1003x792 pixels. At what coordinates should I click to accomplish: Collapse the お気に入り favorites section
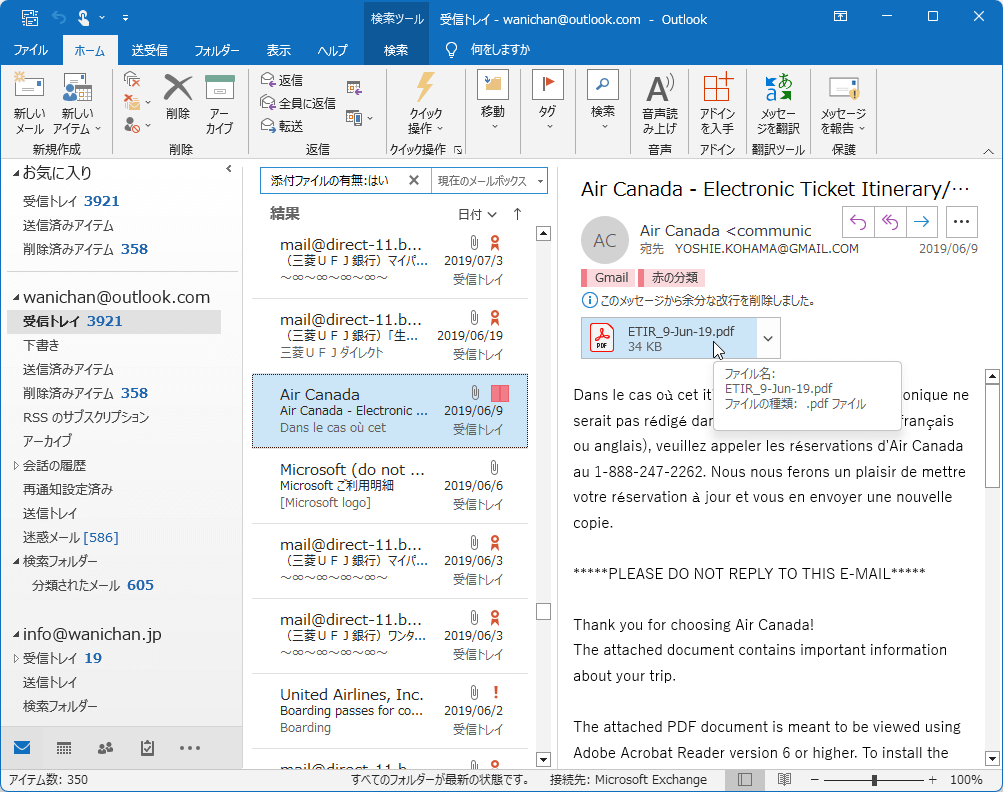(x=15, y=173)
